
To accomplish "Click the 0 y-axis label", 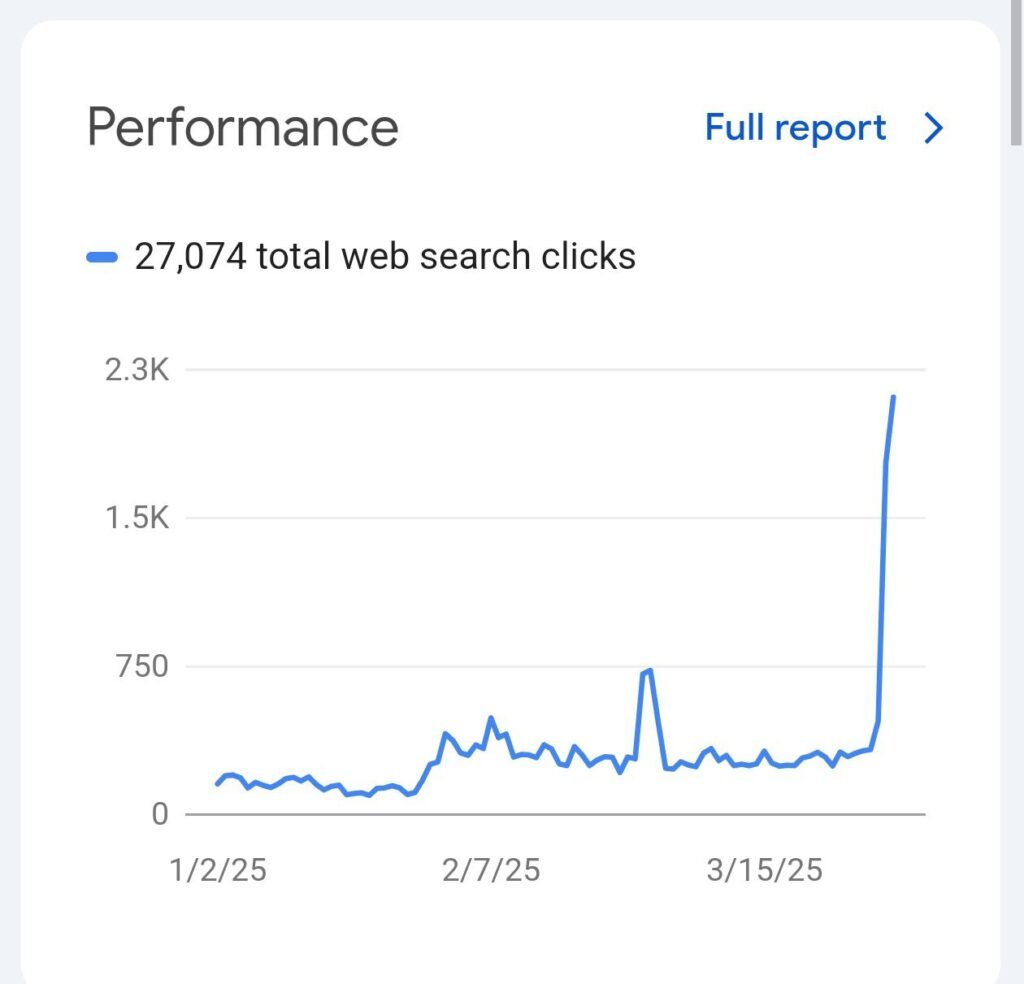I will 160,814.
